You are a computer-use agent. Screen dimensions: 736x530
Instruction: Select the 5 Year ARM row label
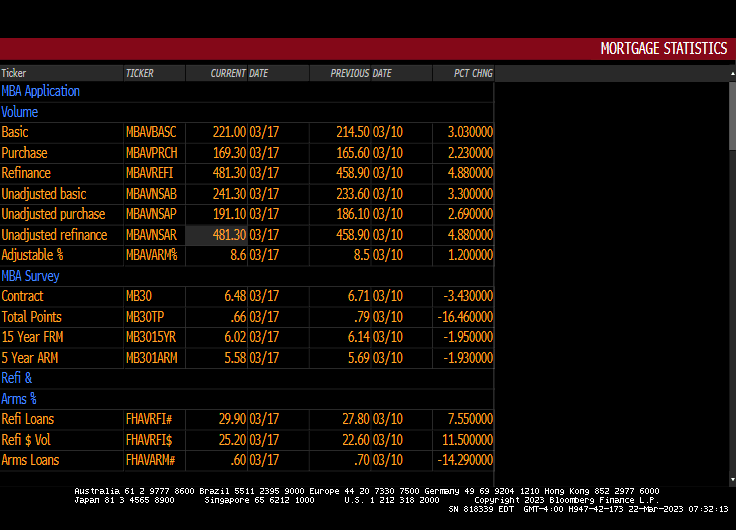coord(30,358)
